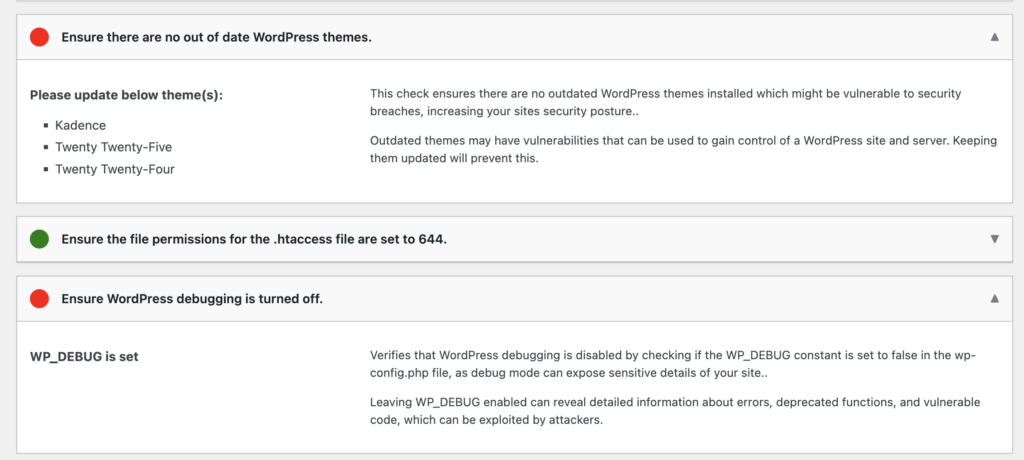Collapse the WordPress debugging panel arrow
Screen dimensions: 1024x460
click(994, 298)
